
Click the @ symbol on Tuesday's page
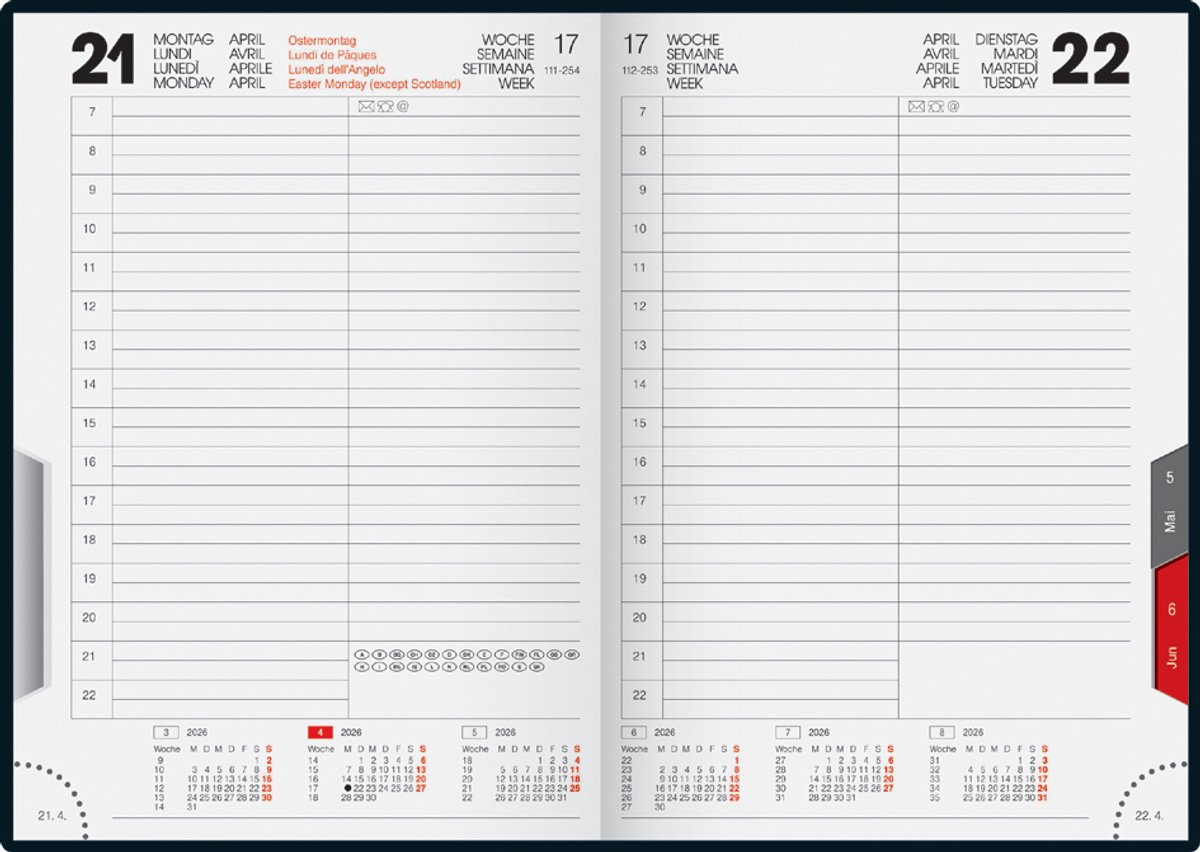click(x=953, y=107)
